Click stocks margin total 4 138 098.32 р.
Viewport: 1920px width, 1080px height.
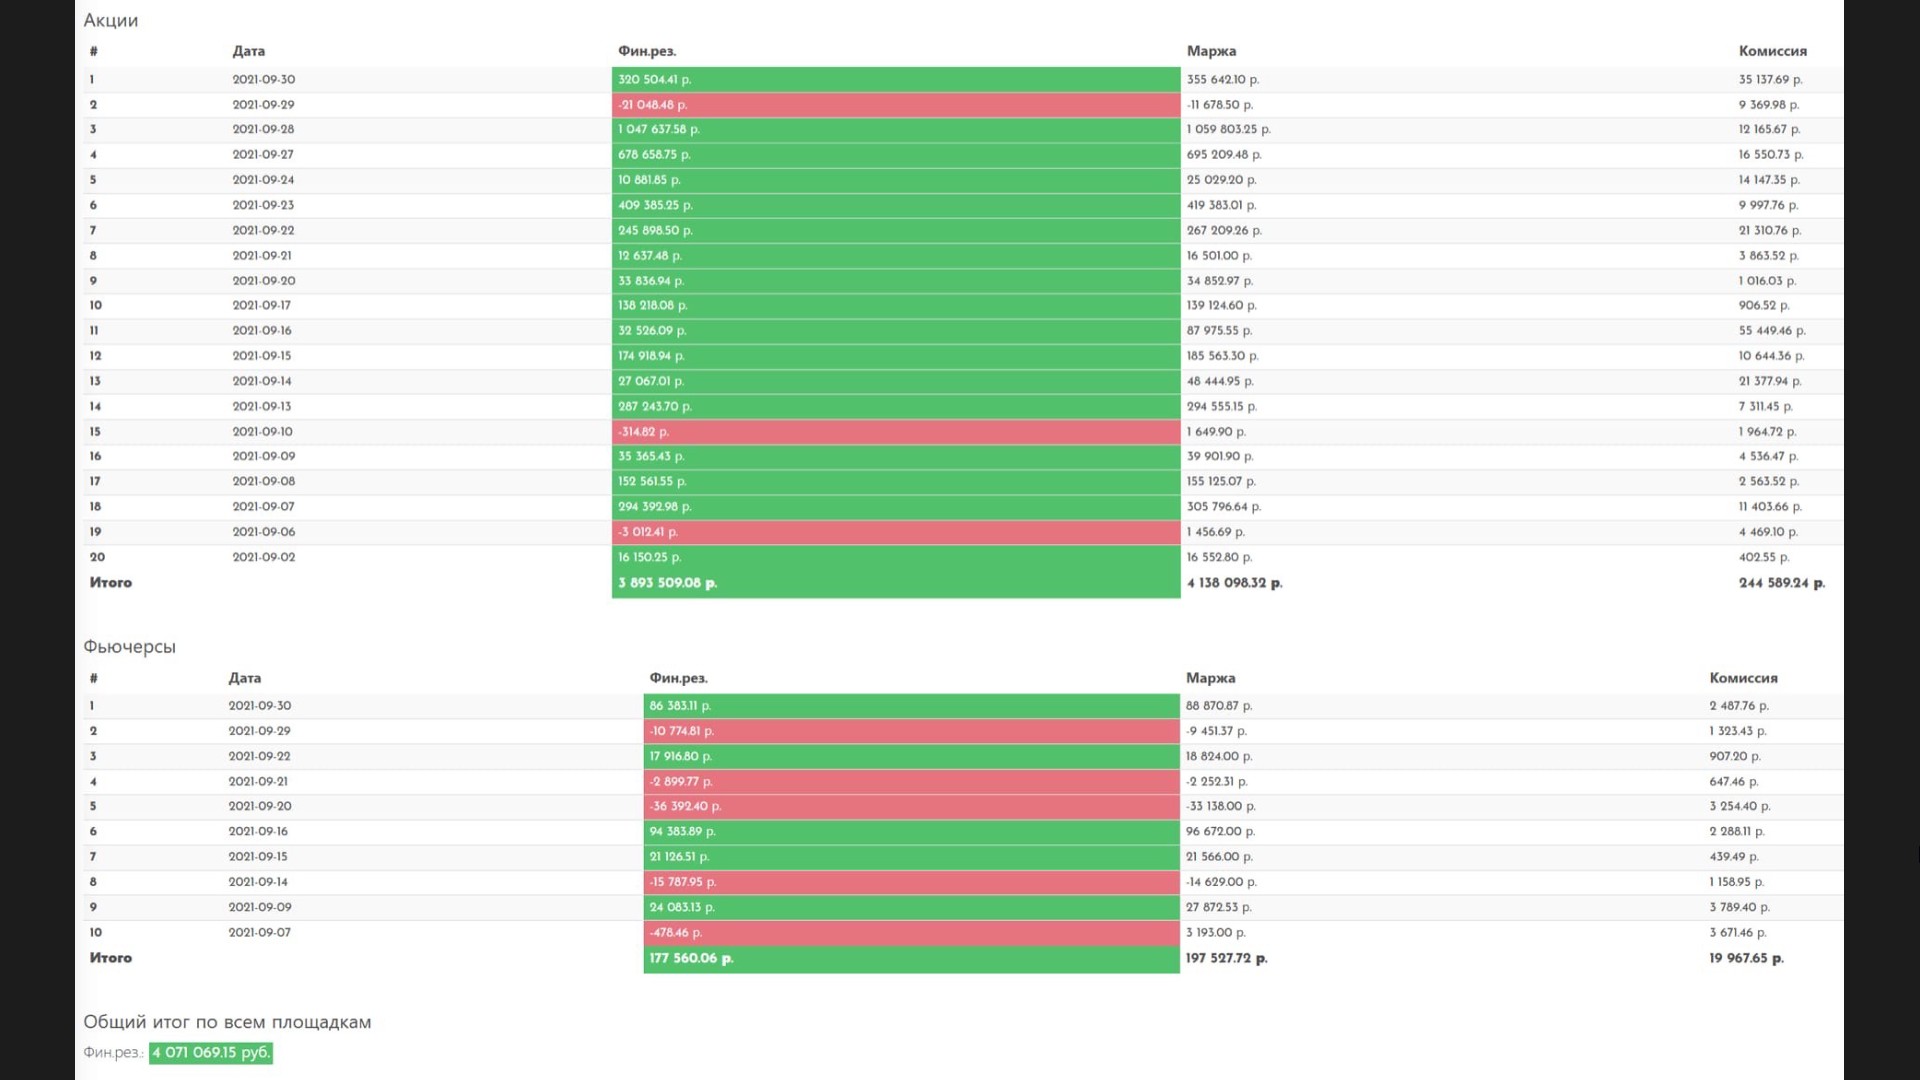point(1234,583)
